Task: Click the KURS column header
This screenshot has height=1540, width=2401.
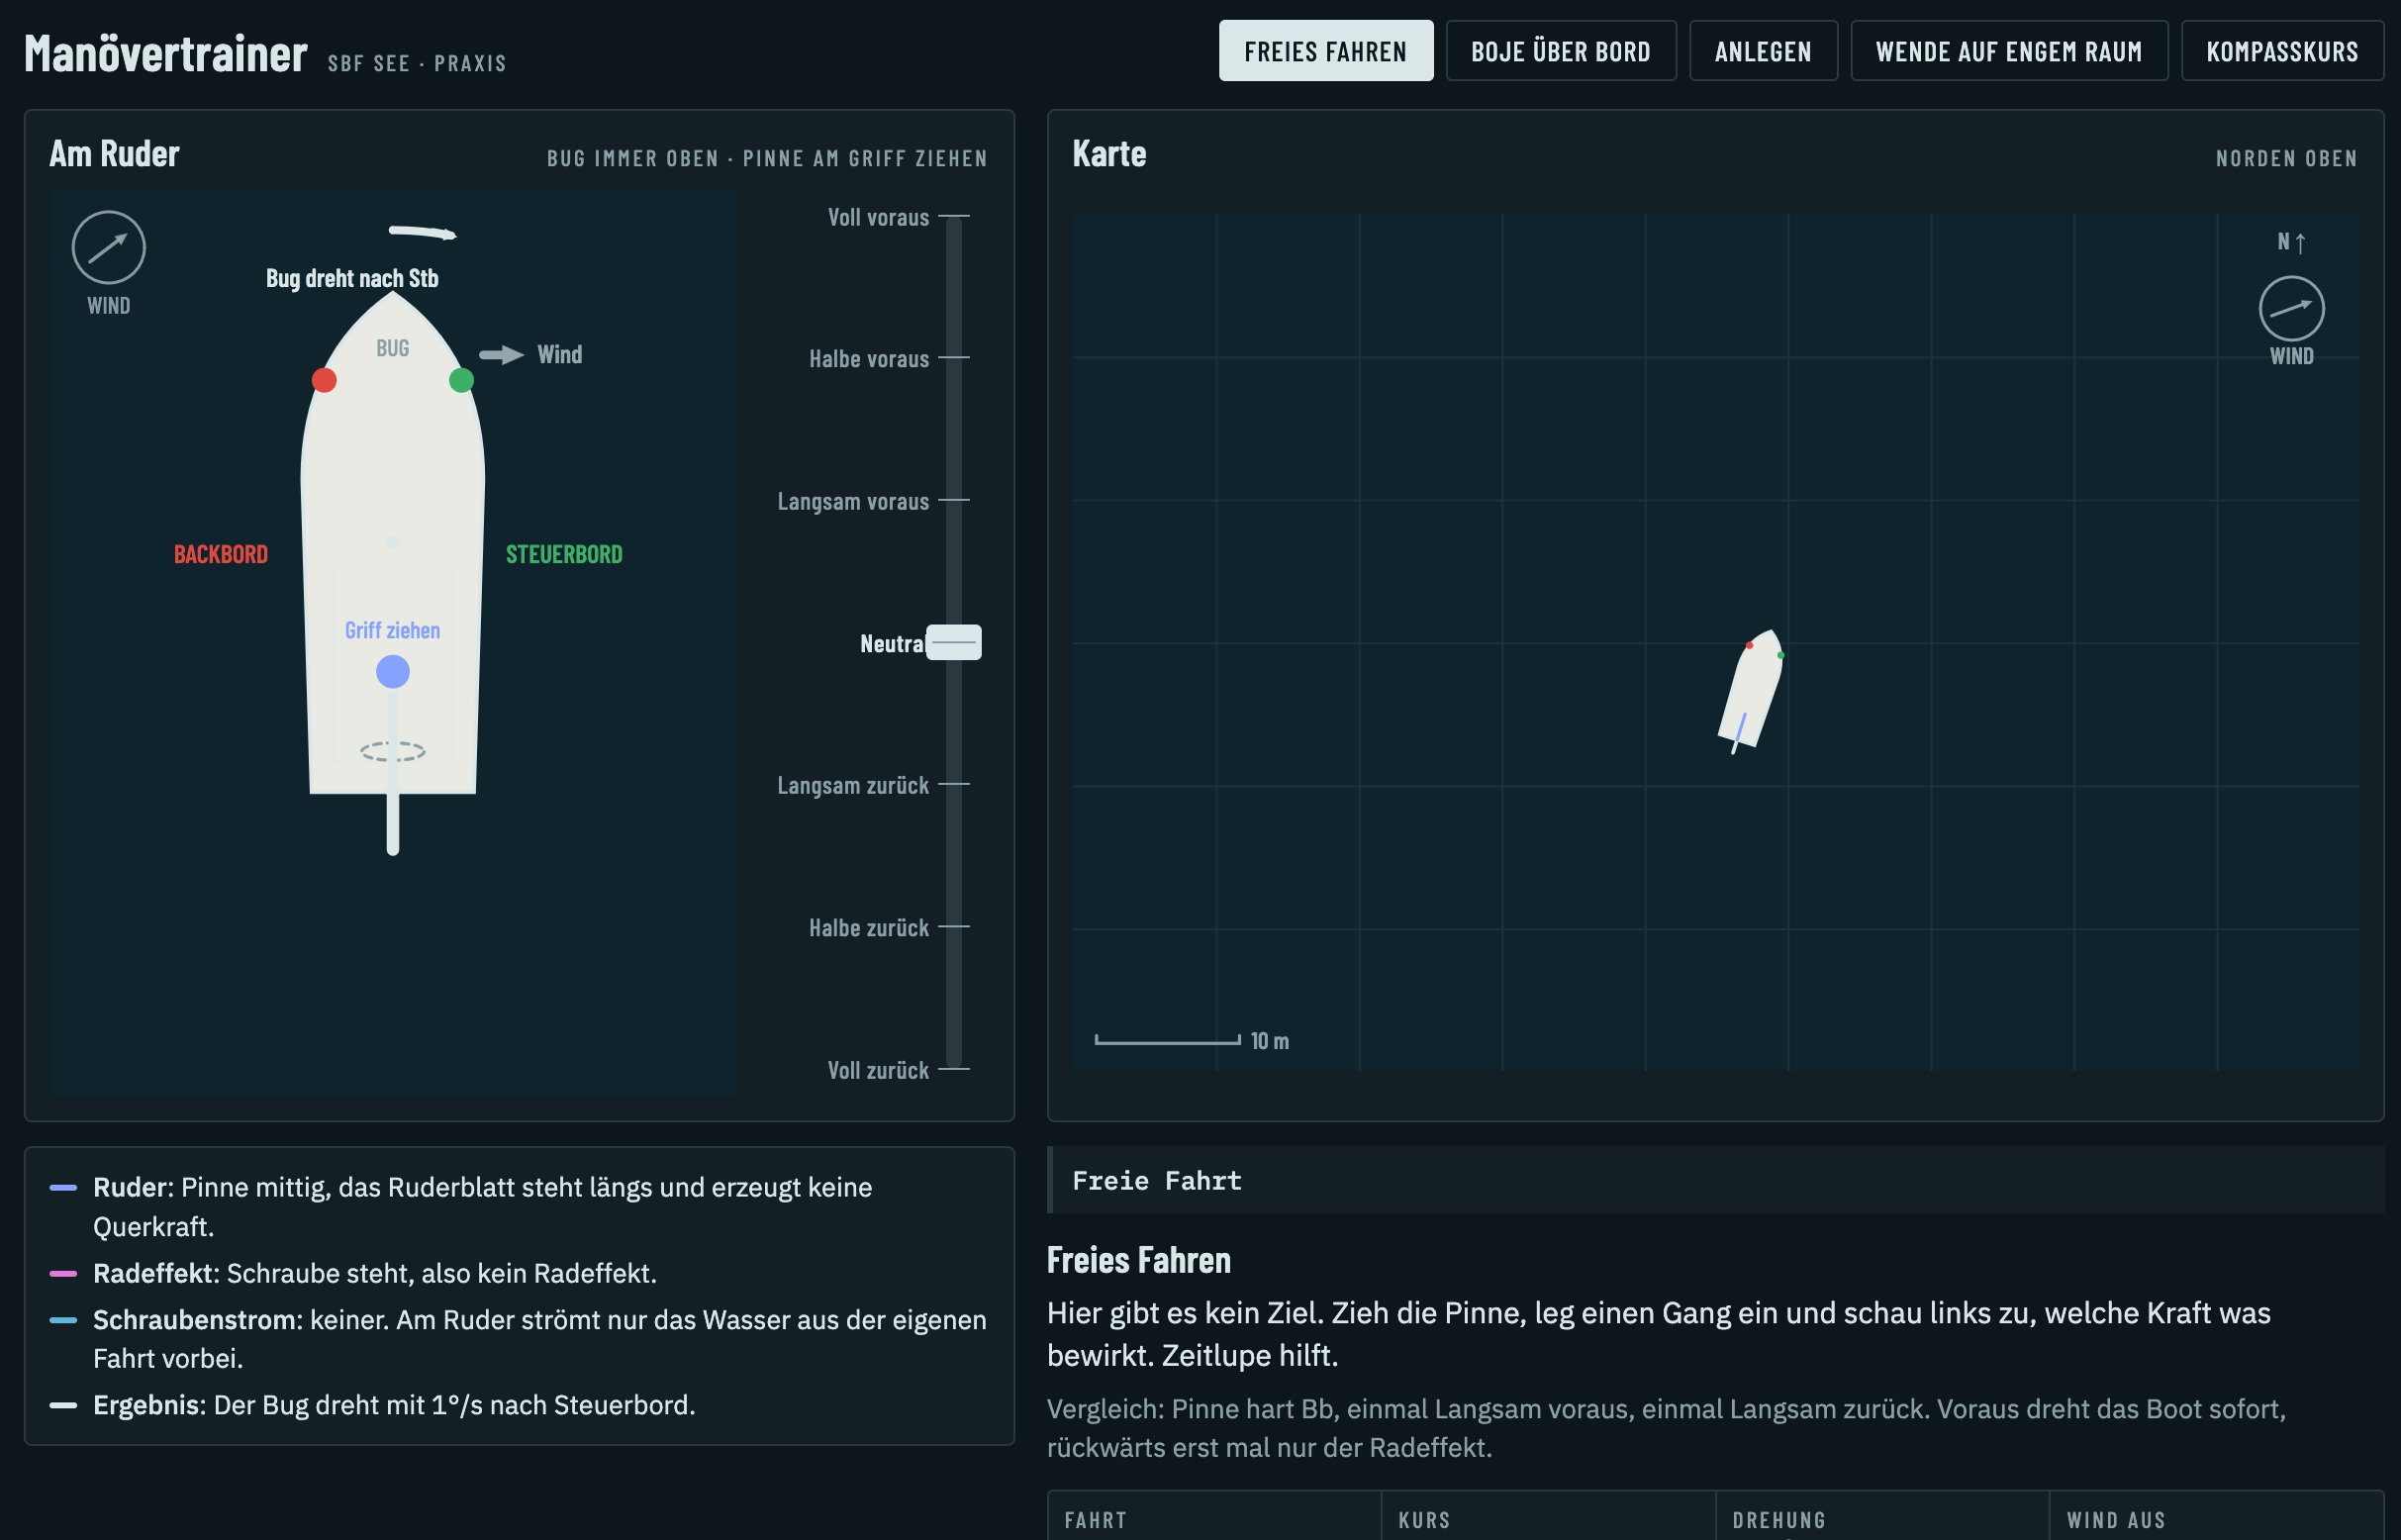Action: (x=1424, y=1520)
